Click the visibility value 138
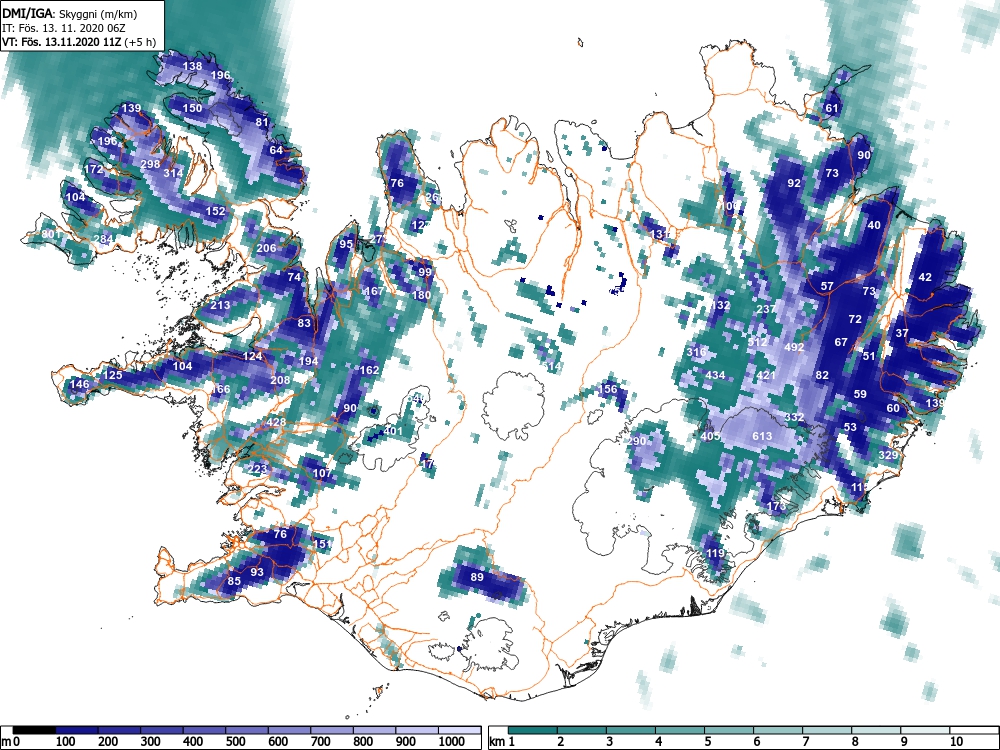This screenshot has width=1000, height=750. click(x=192, y=66)
